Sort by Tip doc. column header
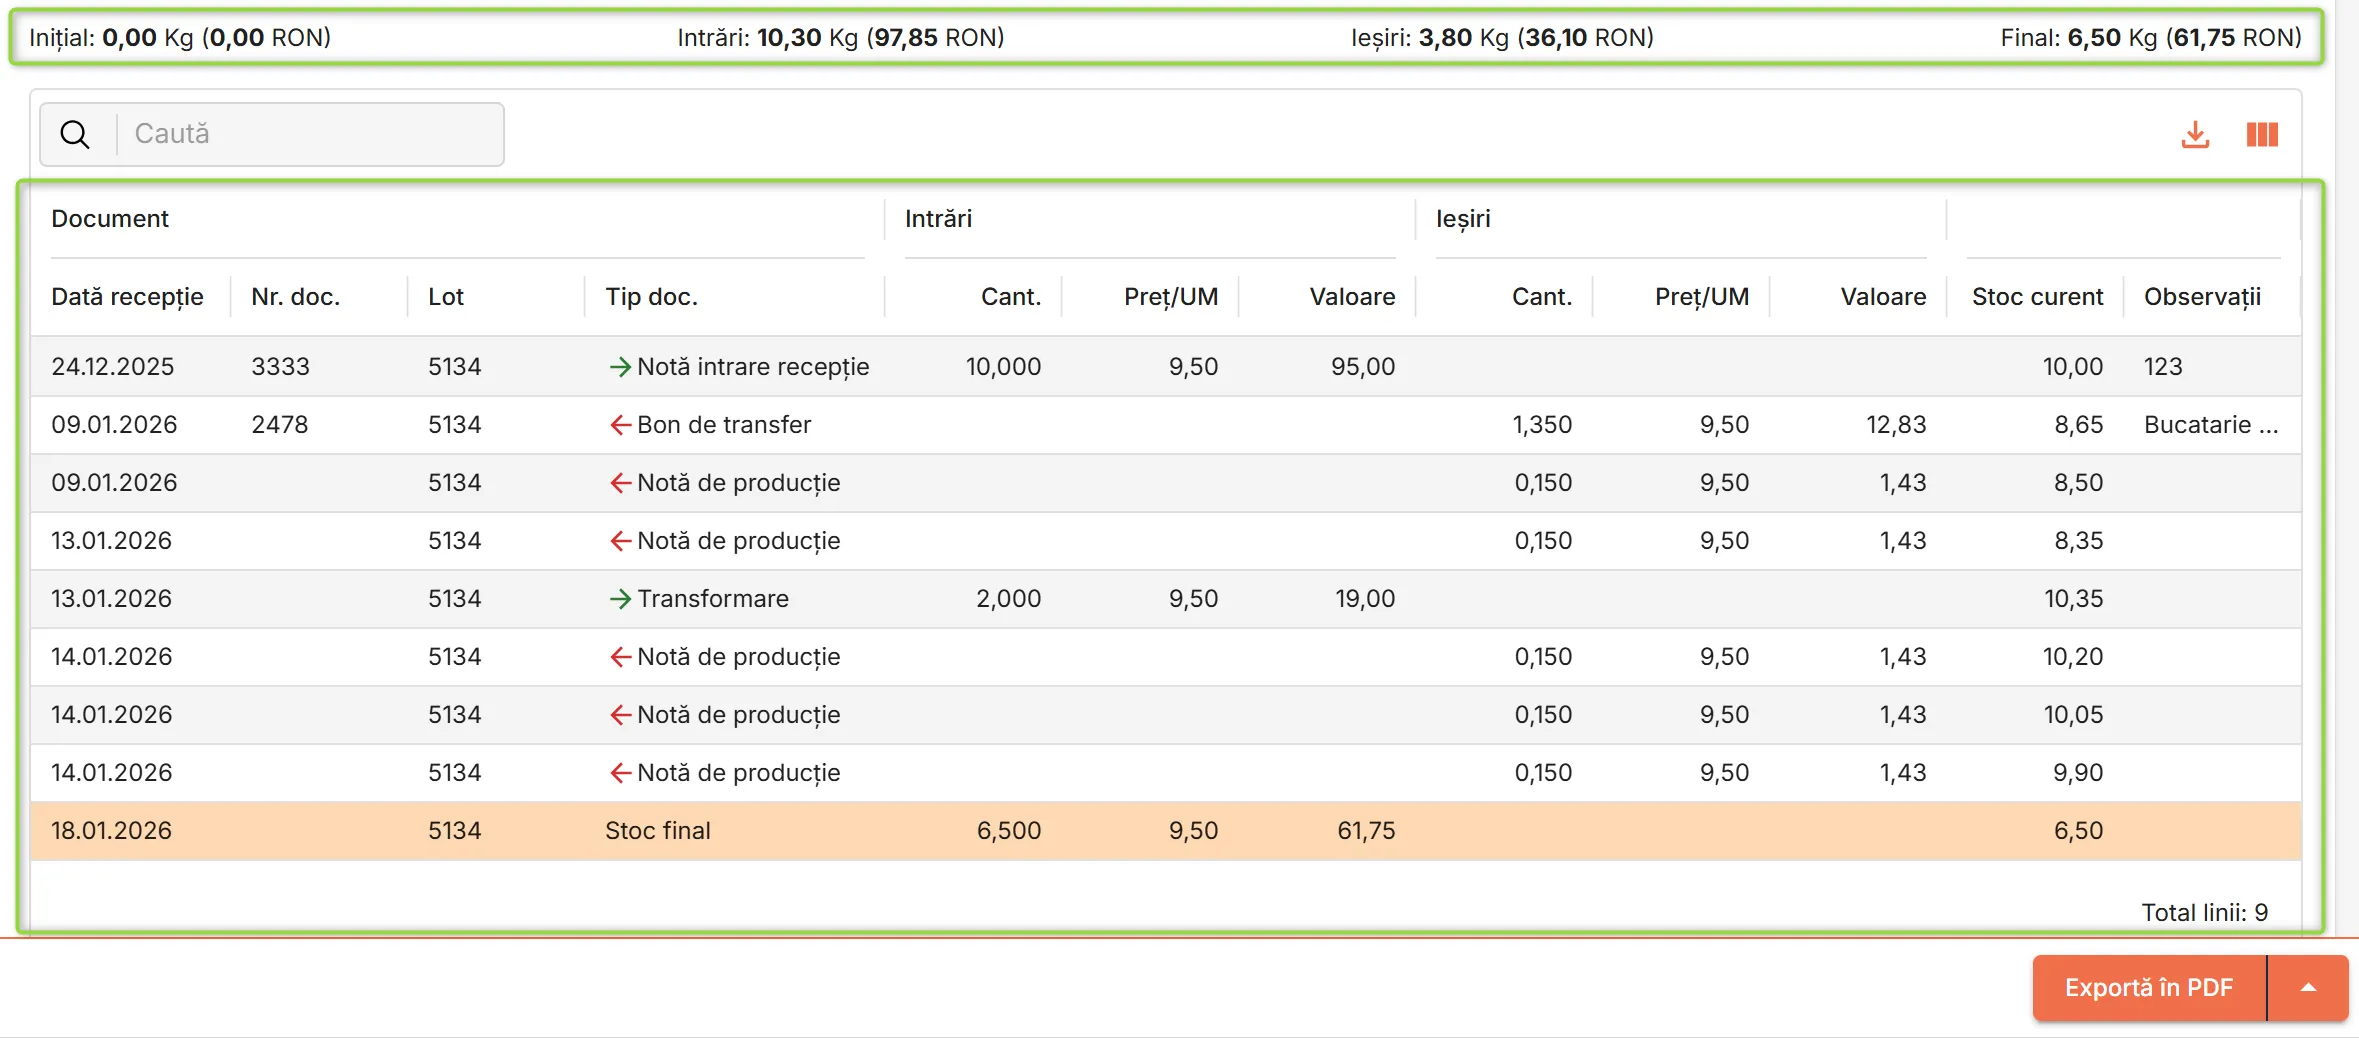Viewport: 2359px width, 1038px height. point(651,297)
